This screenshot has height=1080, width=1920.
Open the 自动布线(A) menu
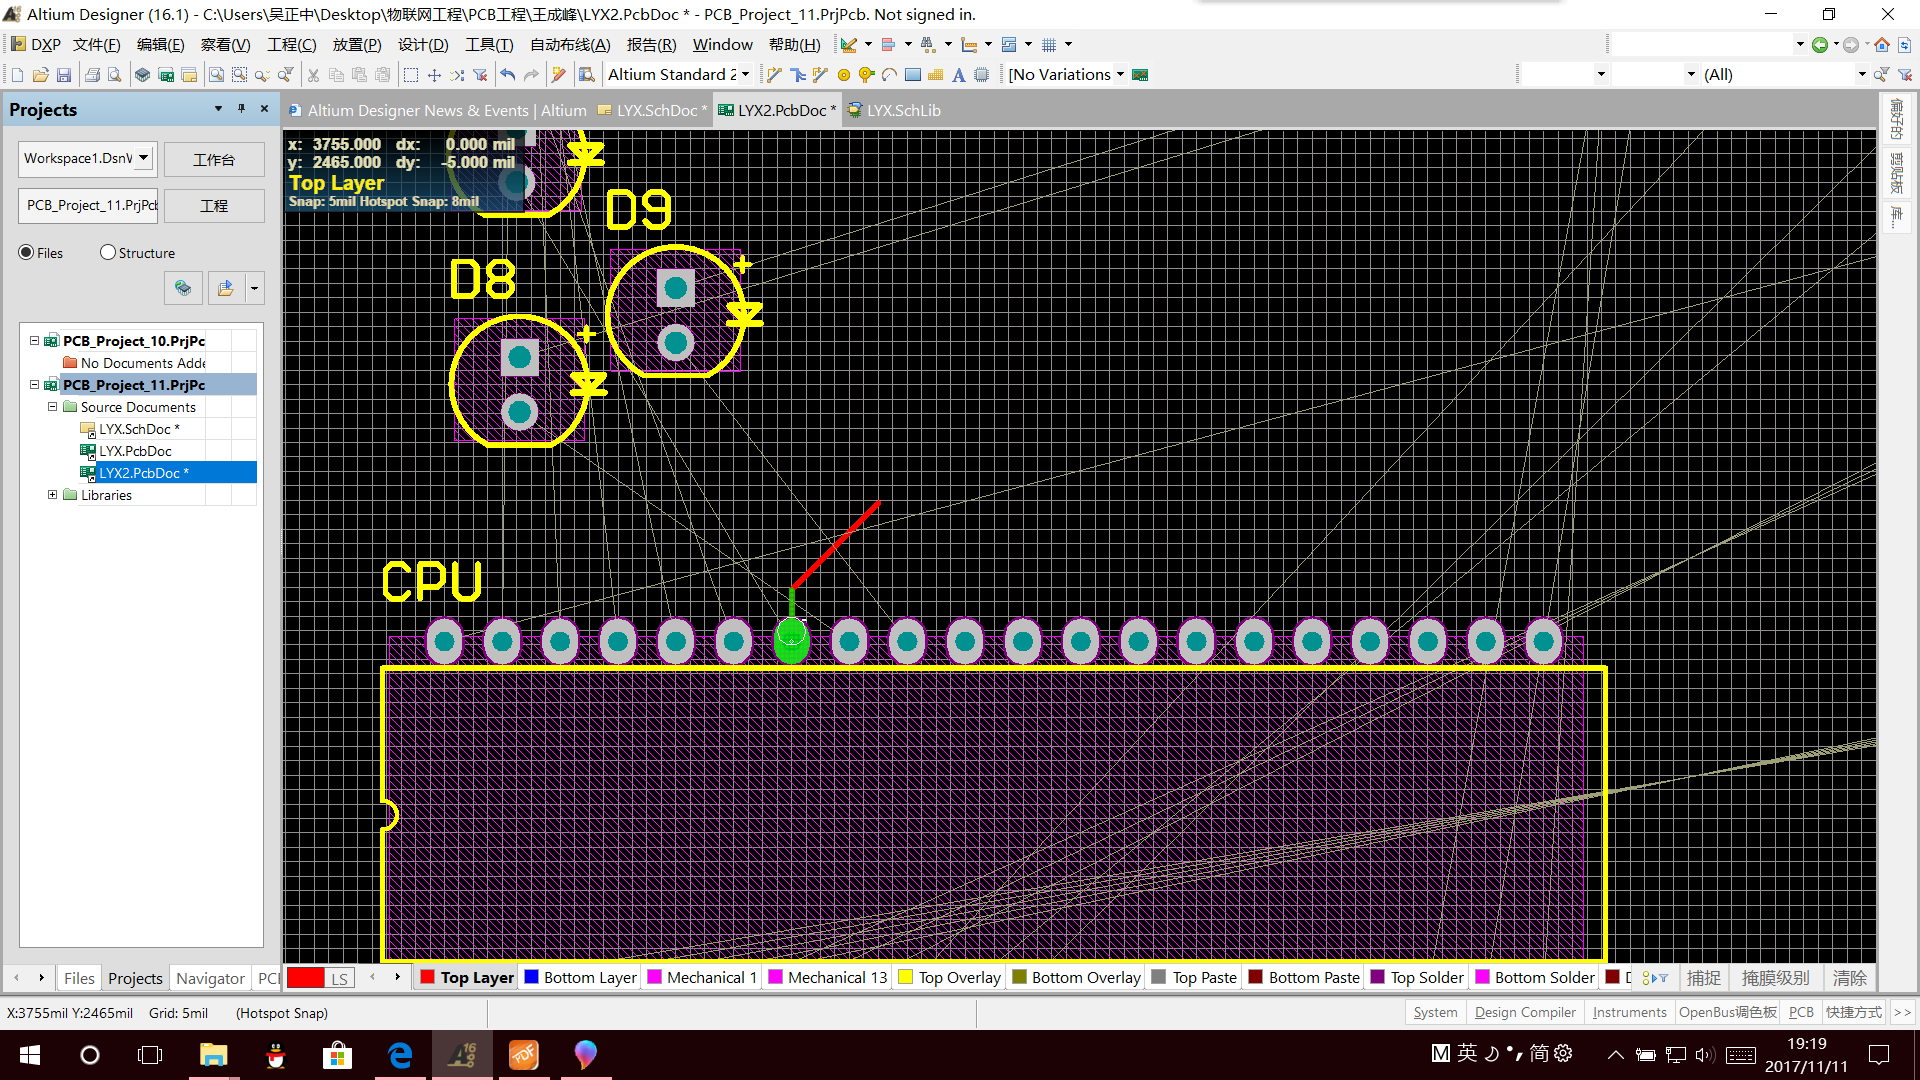click(x=570, y=45)
